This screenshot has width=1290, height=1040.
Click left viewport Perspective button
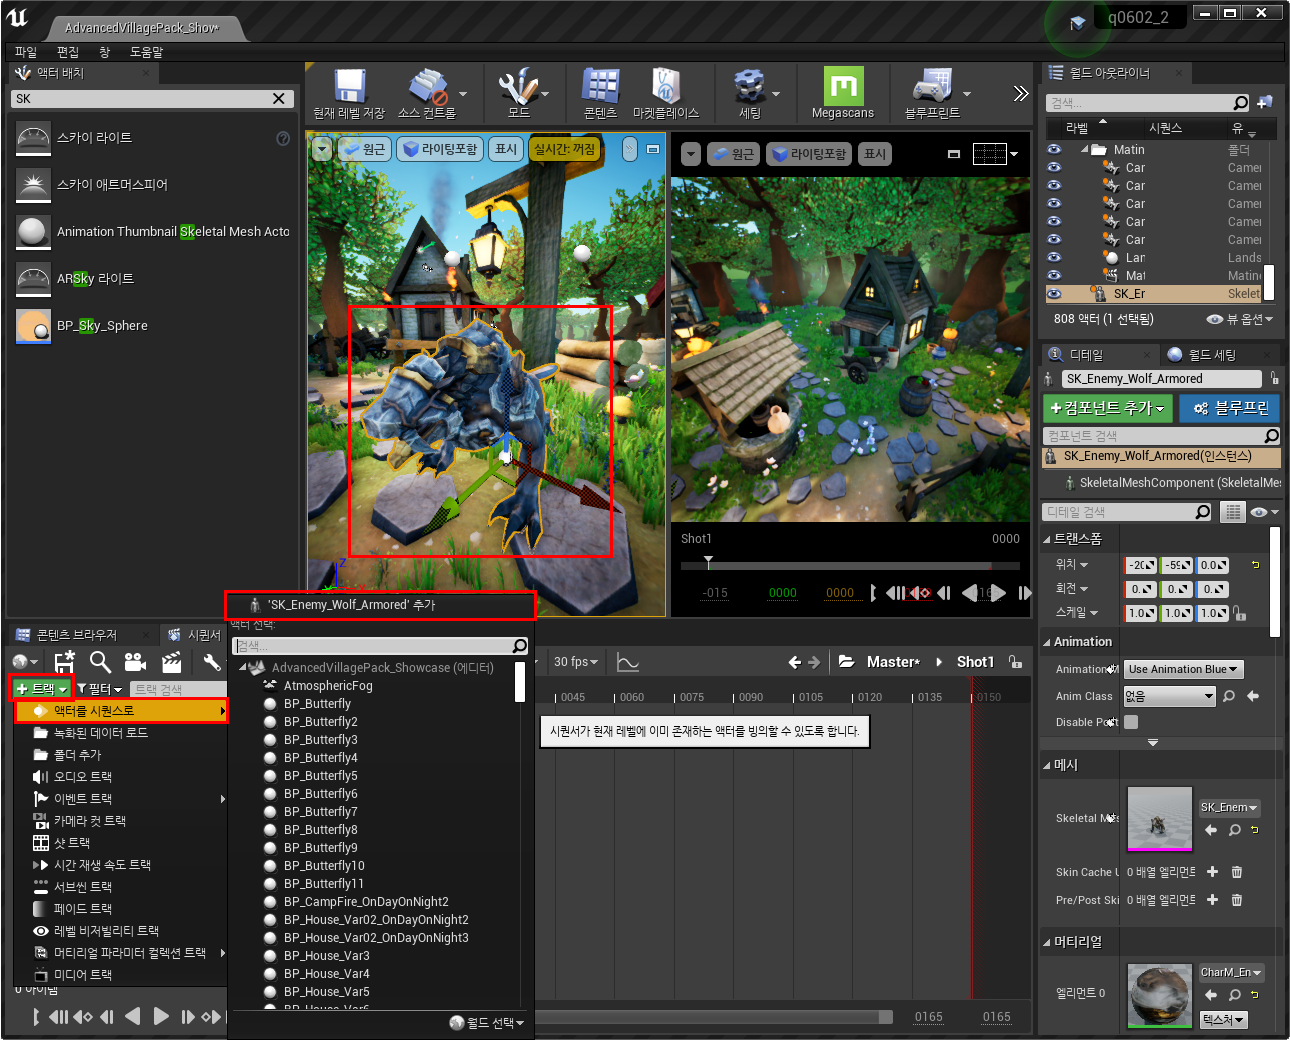pos(364,149)
